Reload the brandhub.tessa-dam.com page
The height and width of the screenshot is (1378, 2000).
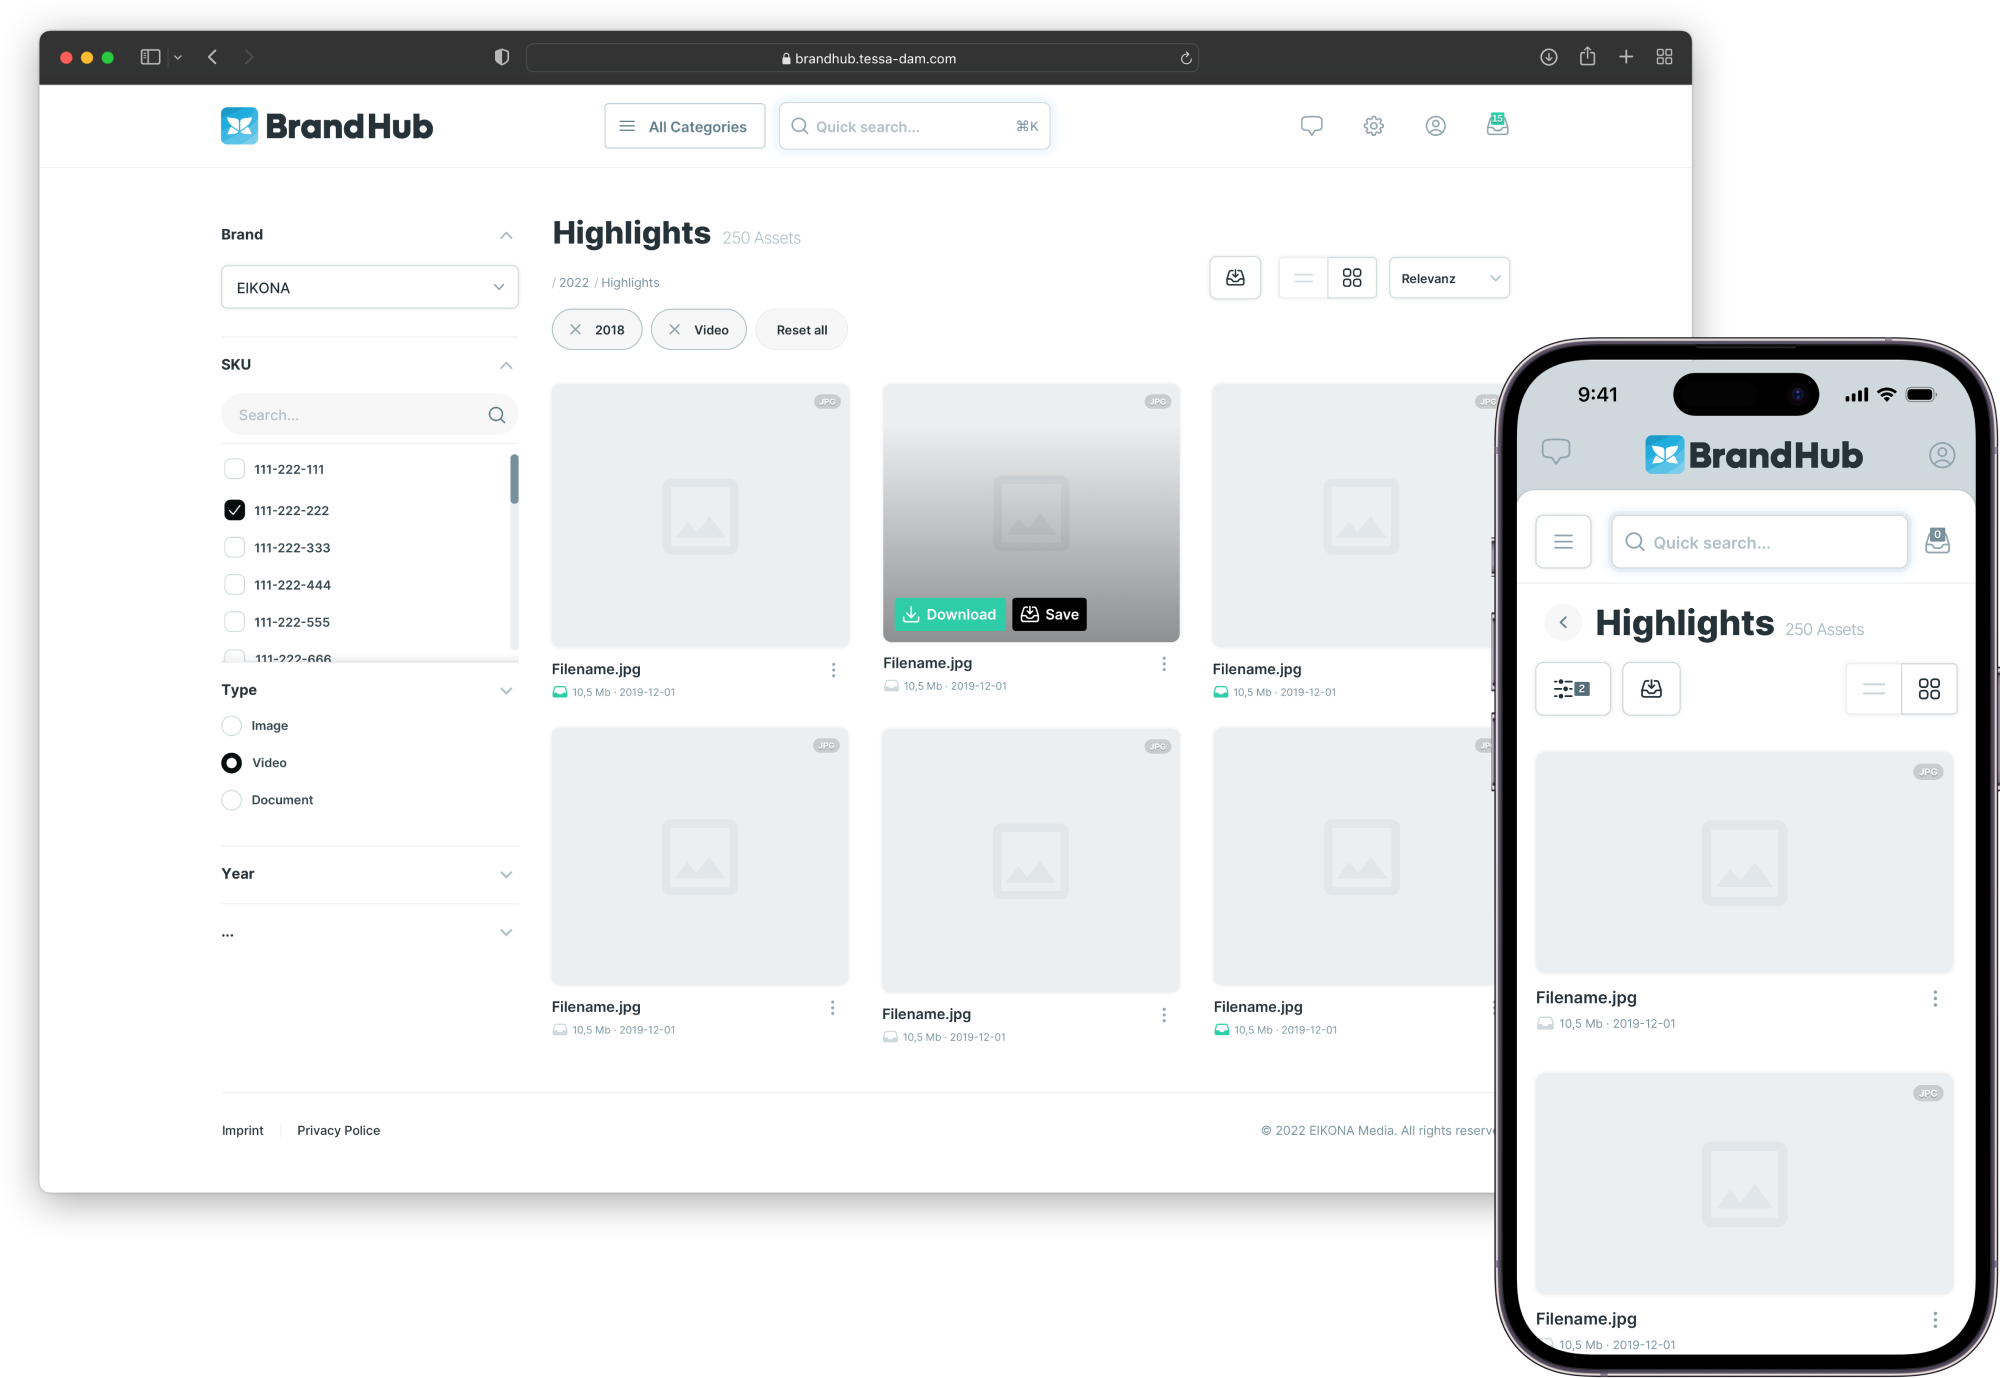1186,58
